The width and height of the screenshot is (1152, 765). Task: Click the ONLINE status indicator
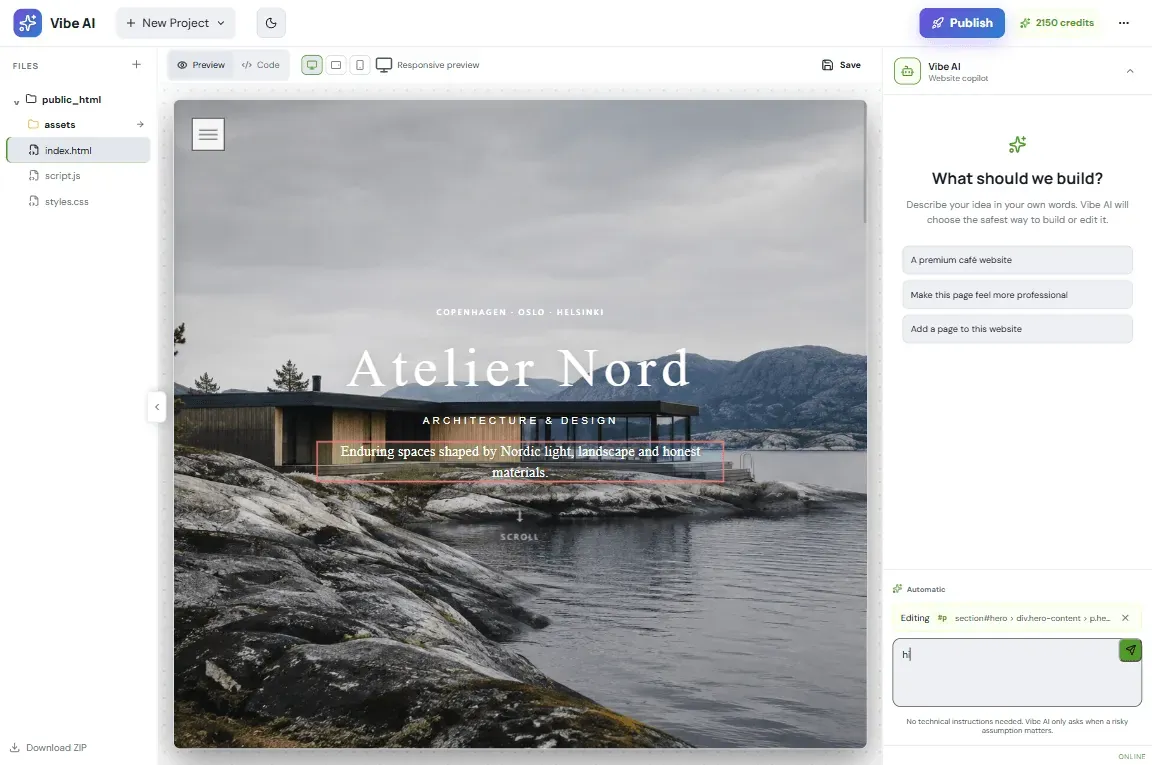(1131, 756)
